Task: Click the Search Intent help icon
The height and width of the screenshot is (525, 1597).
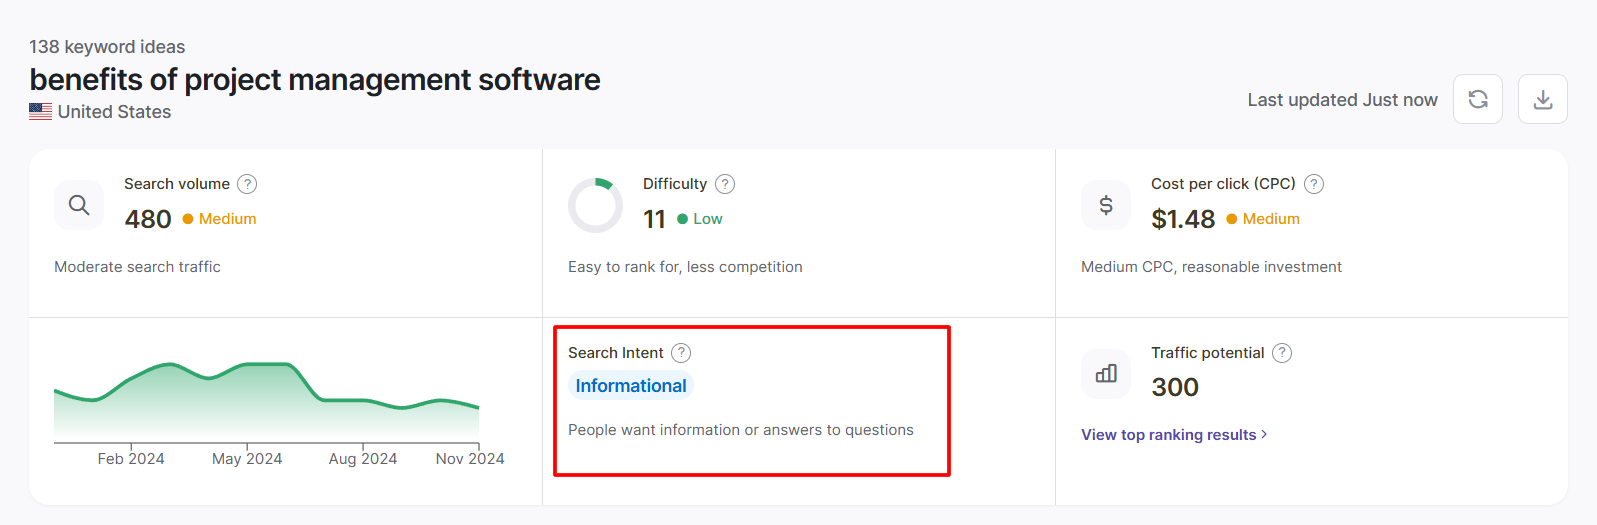Action: [x=681, y=353]
